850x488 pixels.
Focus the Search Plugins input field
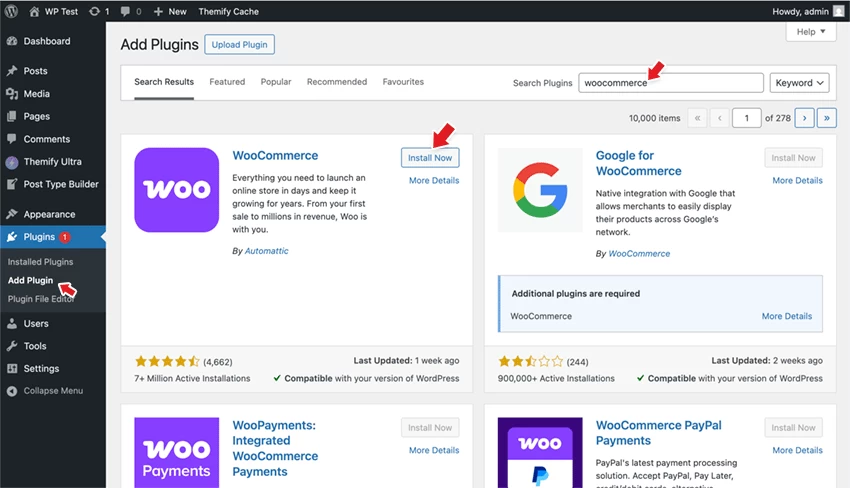671,83
